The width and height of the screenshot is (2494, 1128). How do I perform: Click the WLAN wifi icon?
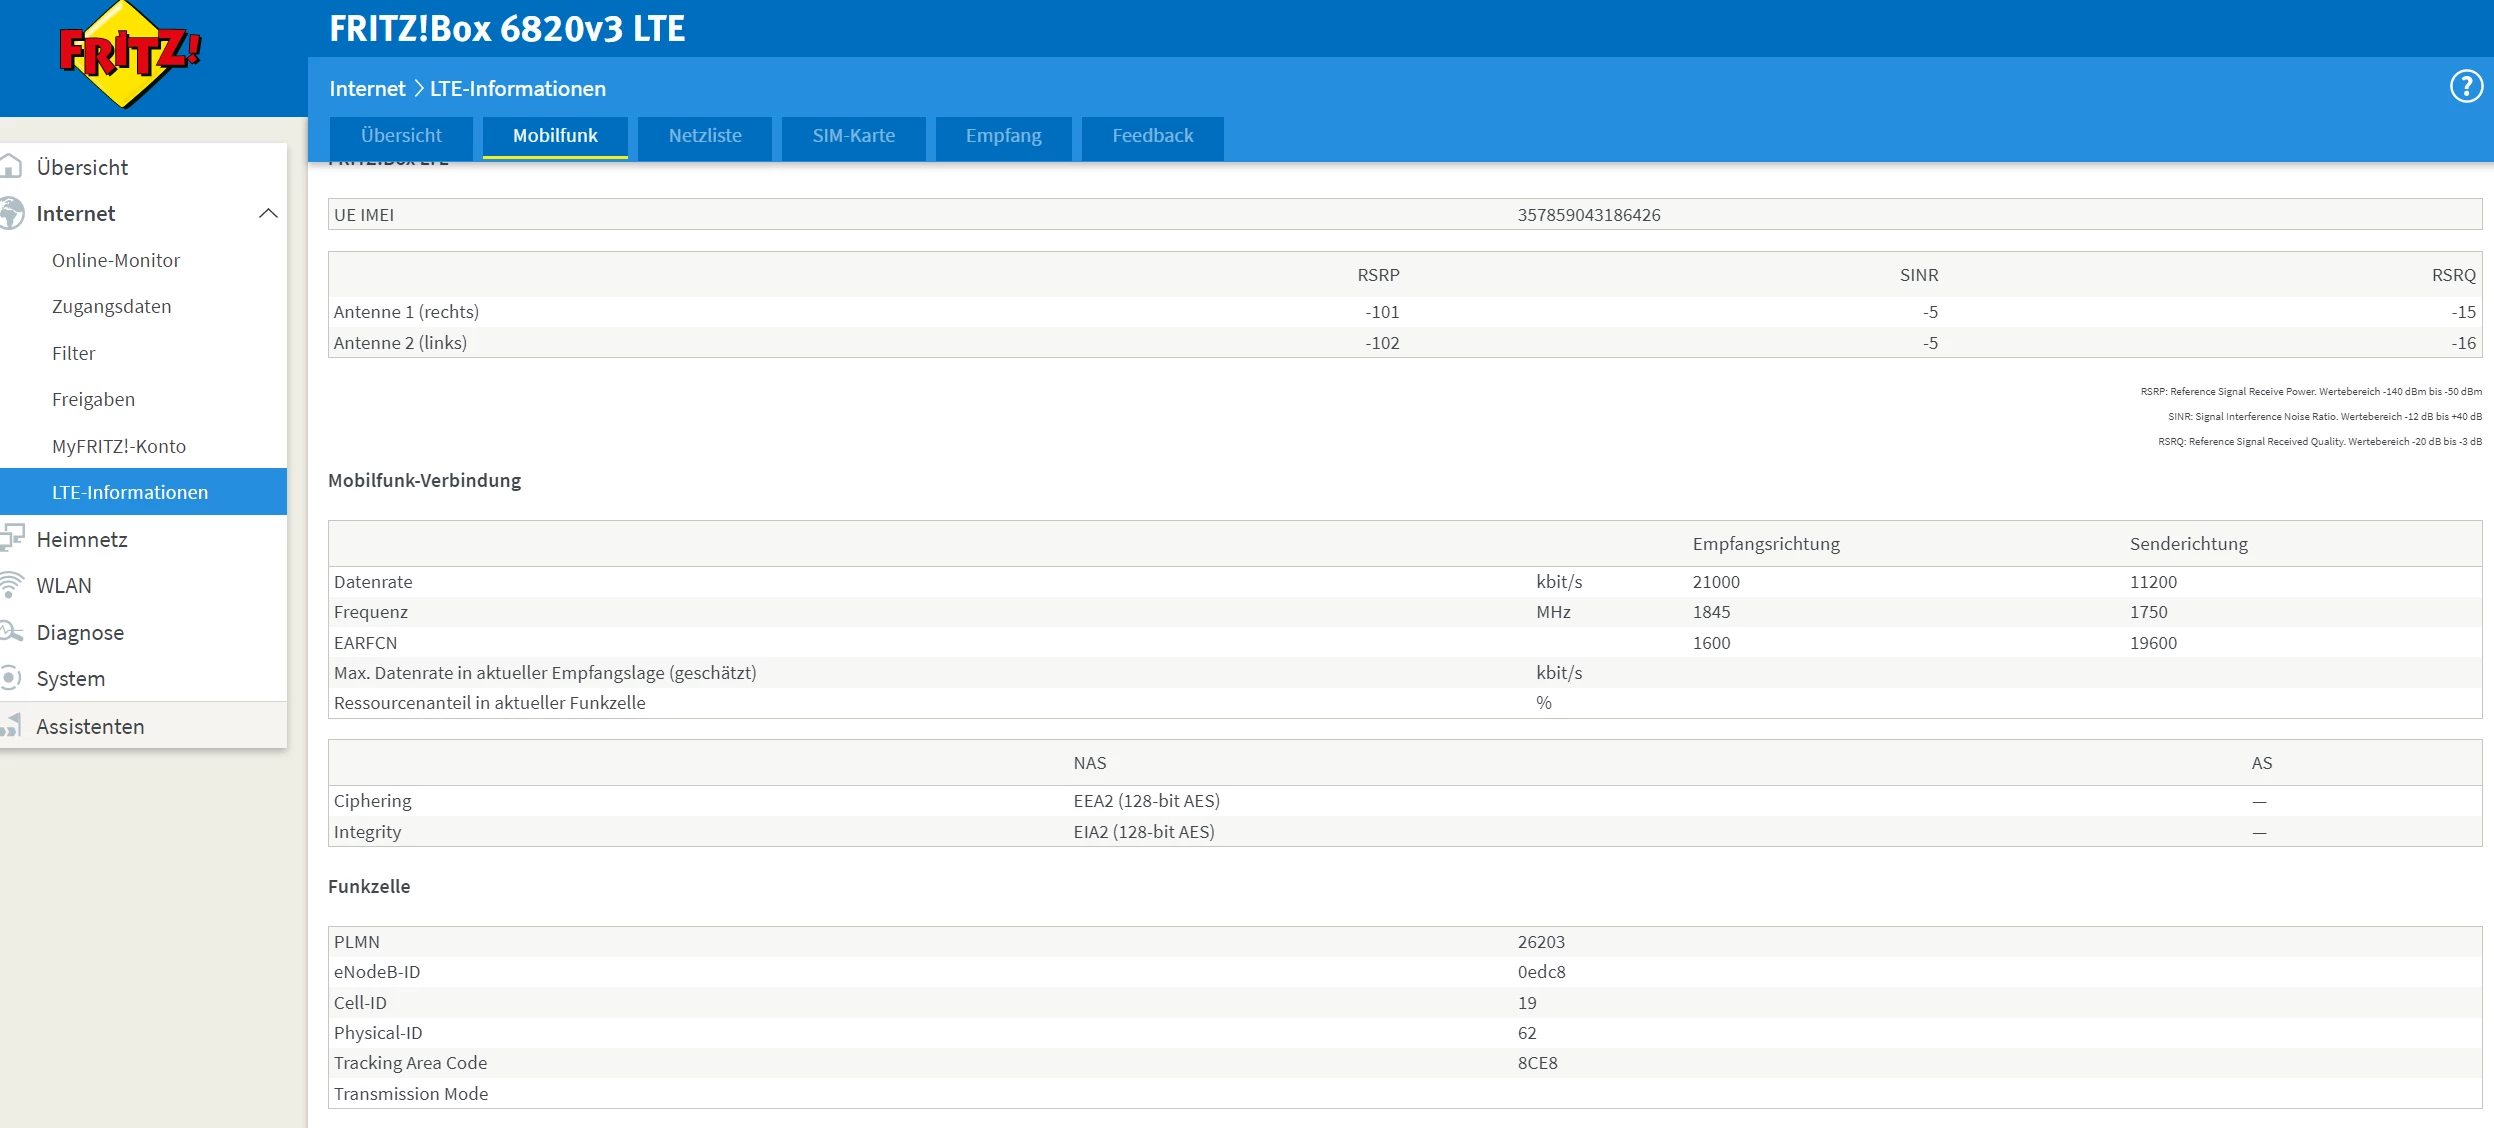click(x=11, y=585)
